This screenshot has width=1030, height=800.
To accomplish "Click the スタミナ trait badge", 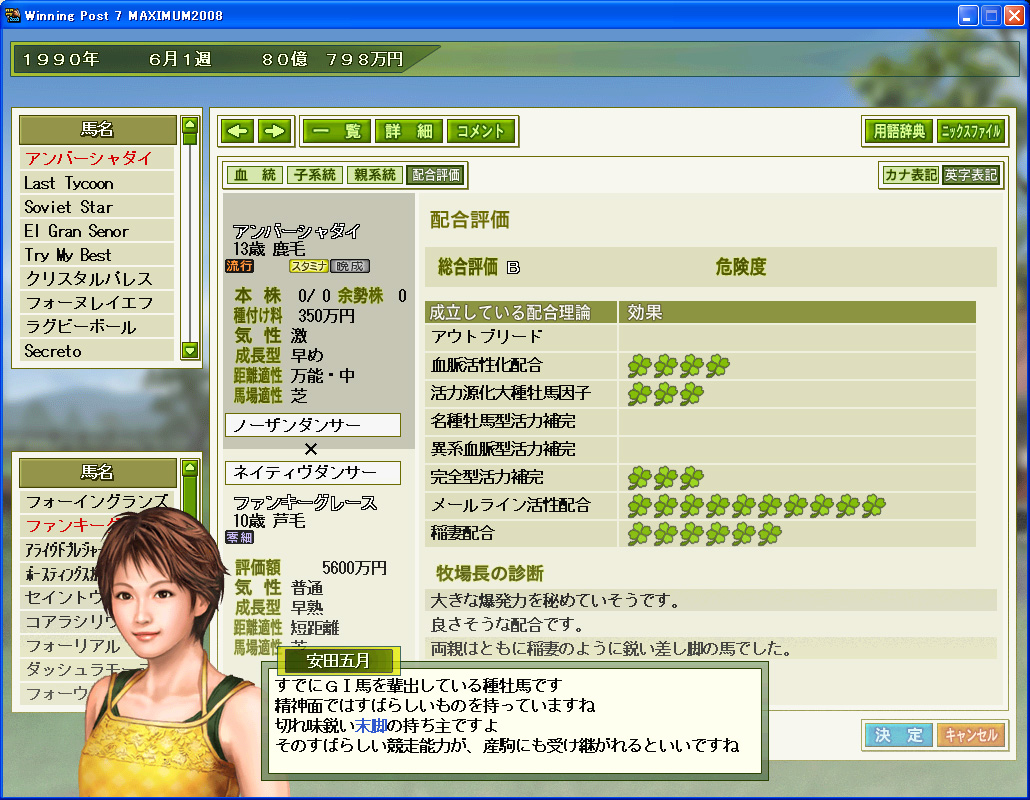I will click(x=308, y=266).
